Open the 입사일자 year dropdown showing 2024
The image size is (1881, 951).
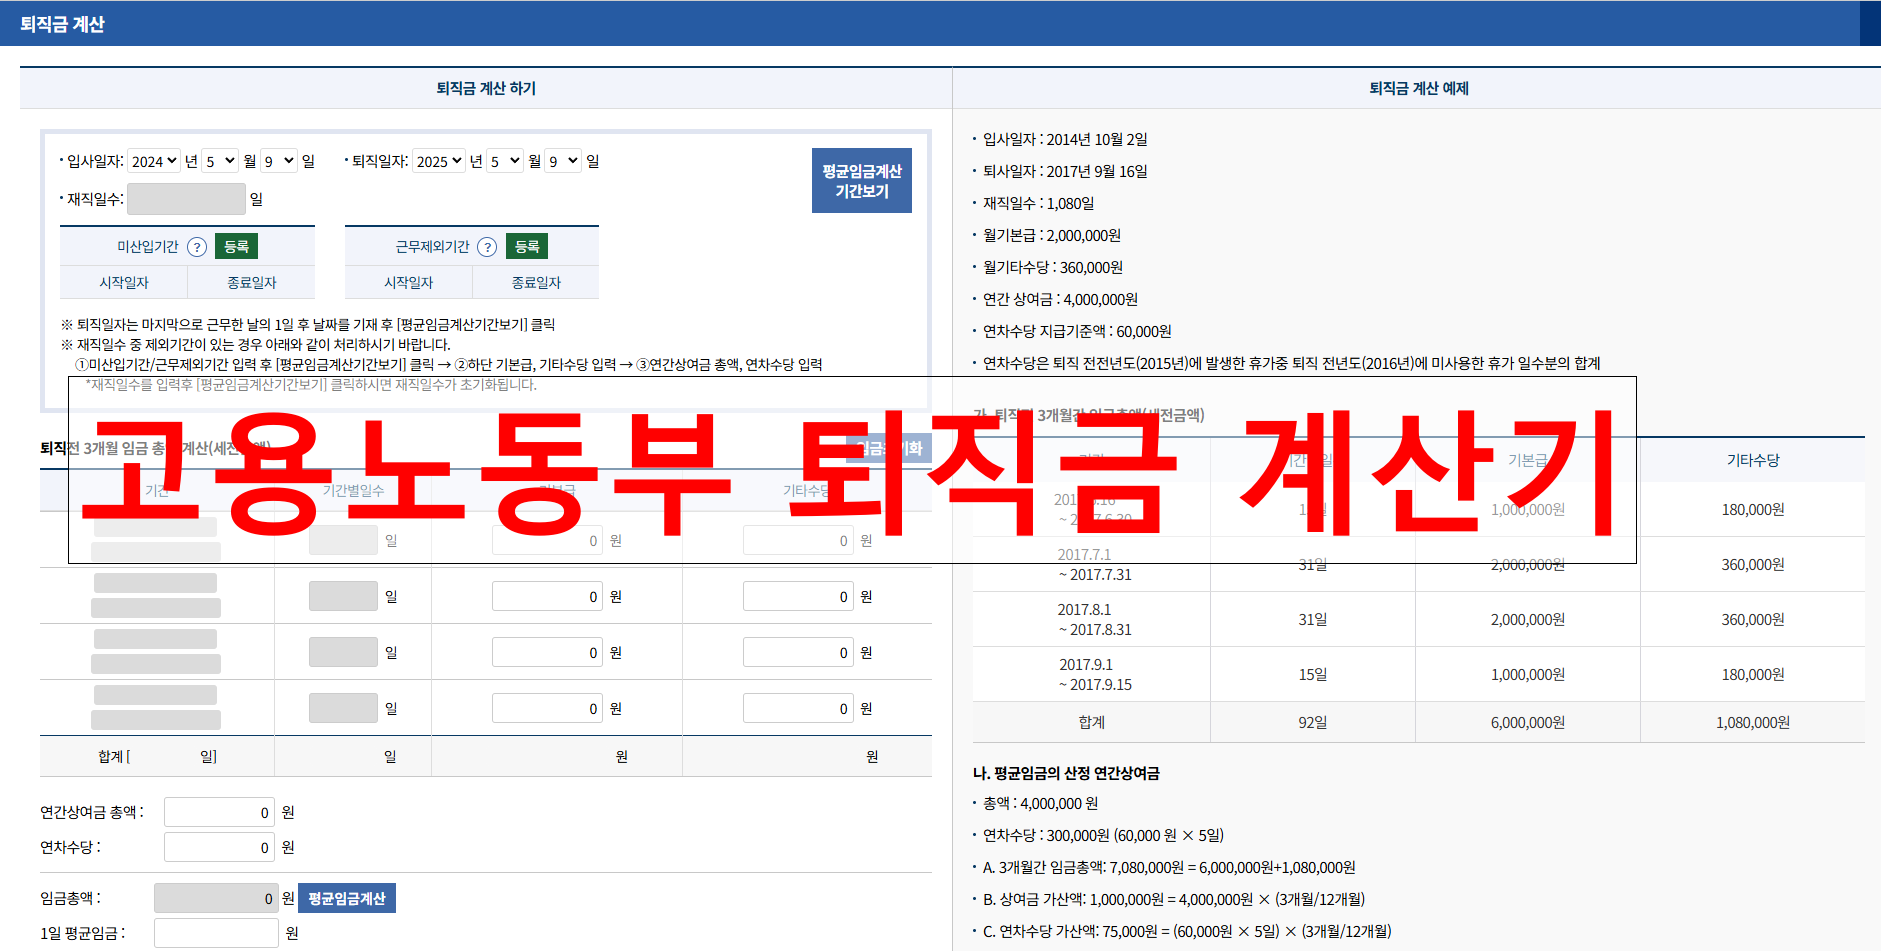pyautogui.click(x=154, y=161)
